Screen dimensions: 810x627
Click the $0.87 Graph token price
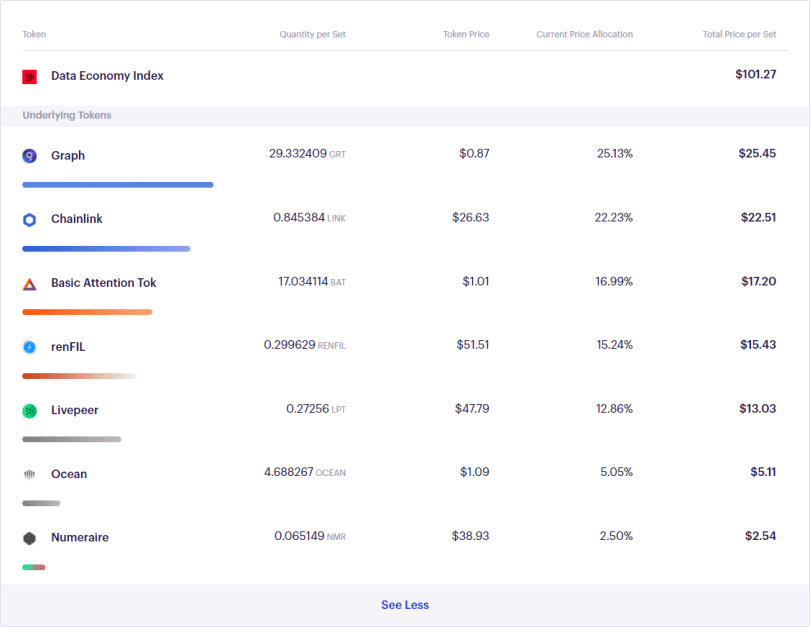point(474,153)
